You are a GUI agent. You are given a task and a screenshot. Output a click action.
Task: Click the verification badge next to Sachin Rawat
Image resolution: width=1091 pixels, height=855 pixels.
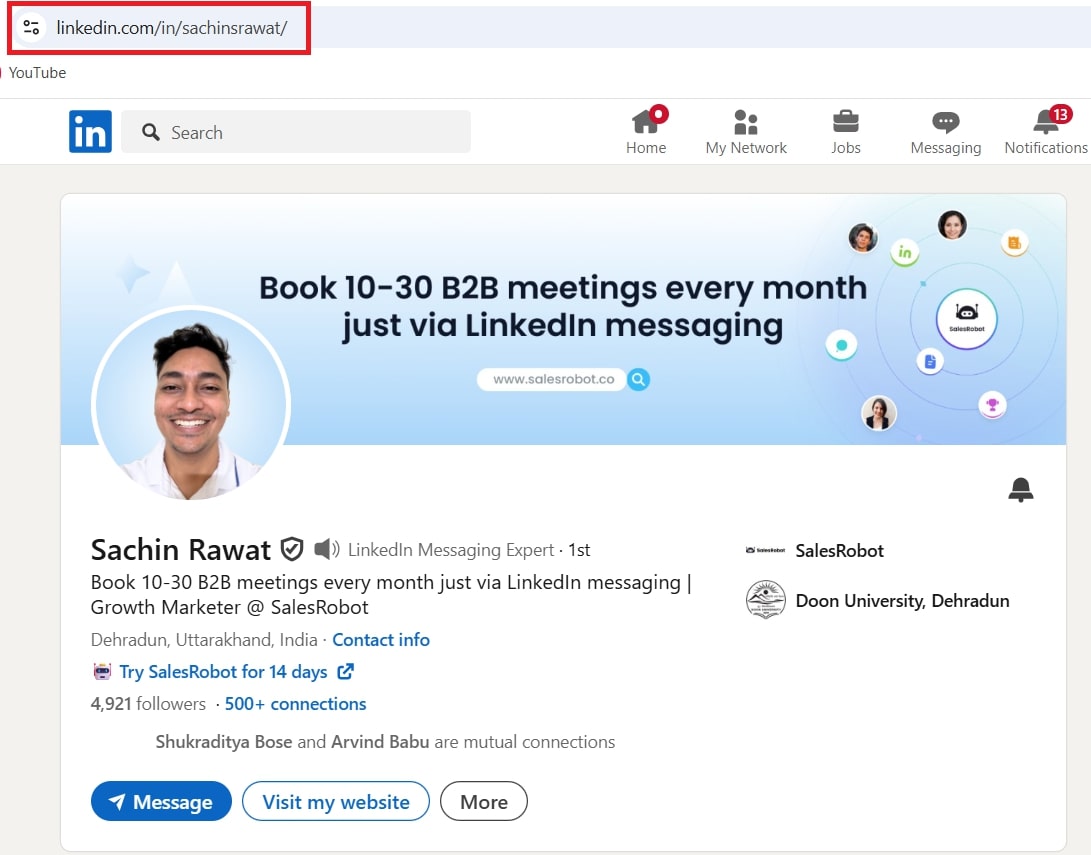[291, 549]
